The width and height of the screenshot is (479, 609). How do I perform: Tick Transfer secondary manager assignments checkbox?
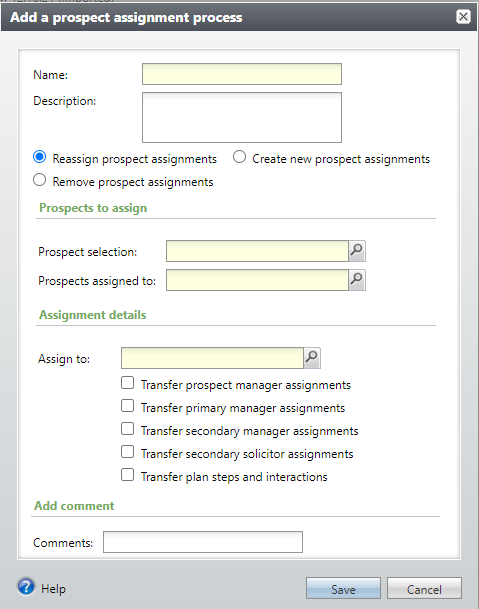tap(127, 429)
